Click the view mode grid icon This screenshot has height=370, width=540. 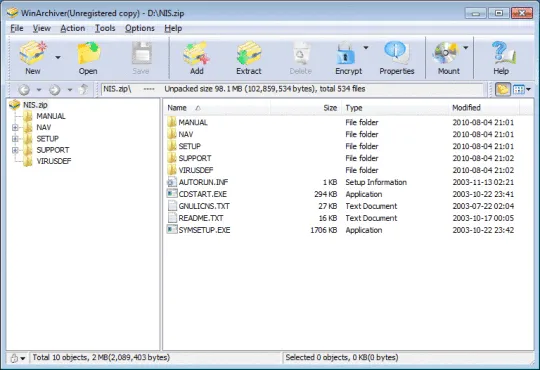518,90
